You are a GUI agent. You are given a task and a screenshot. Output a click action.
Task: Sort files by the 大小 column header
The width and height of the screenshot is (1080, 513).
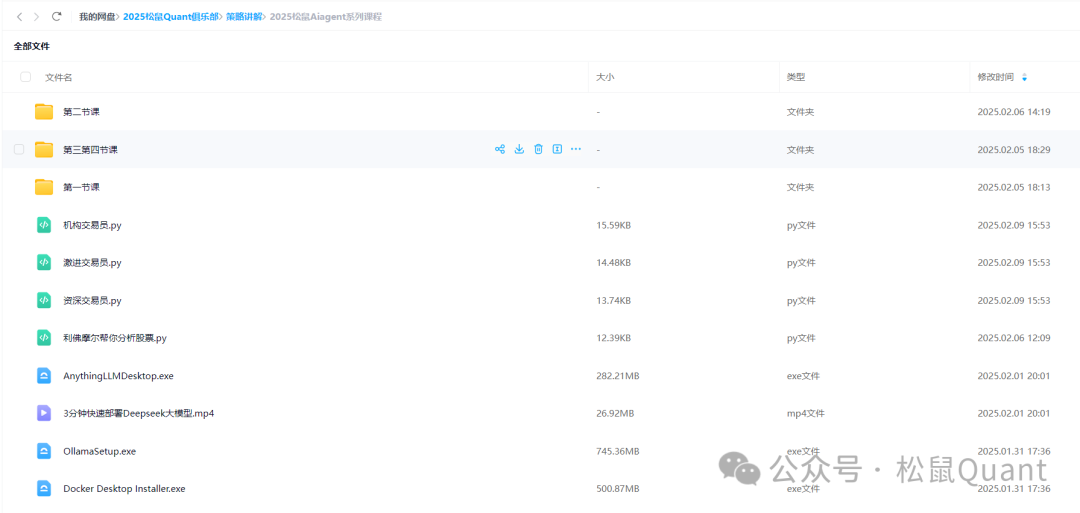(x=605, y=77)
